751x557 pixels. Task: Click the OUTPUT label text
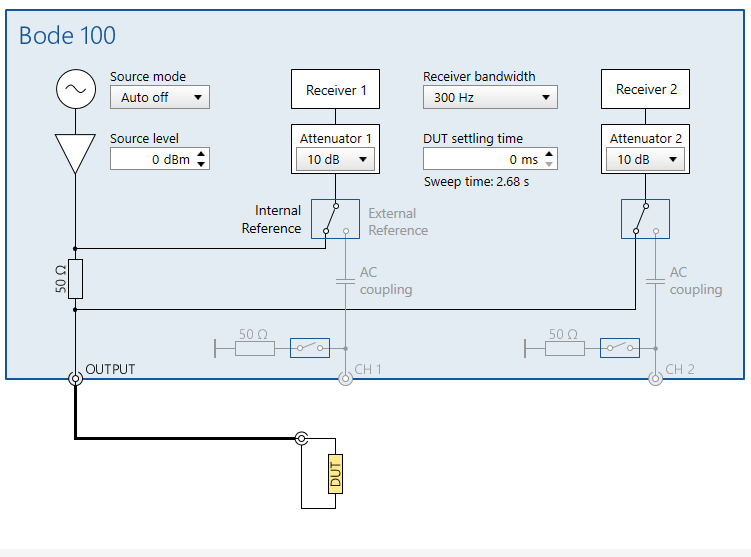click(110, 369)
